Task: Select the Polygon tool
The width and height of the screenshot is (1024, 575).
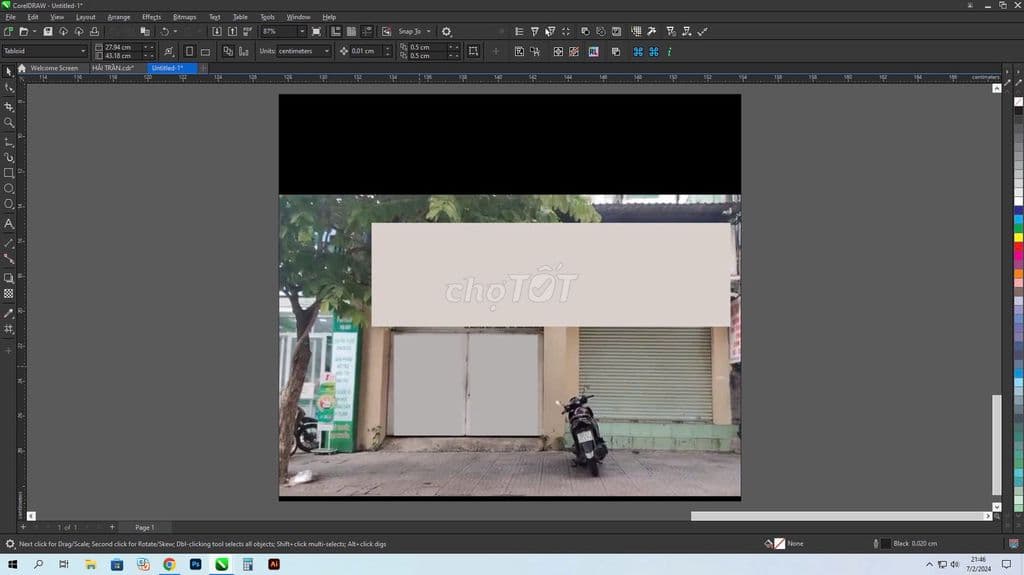Action: pyautogui.click(x=8, y=205)
